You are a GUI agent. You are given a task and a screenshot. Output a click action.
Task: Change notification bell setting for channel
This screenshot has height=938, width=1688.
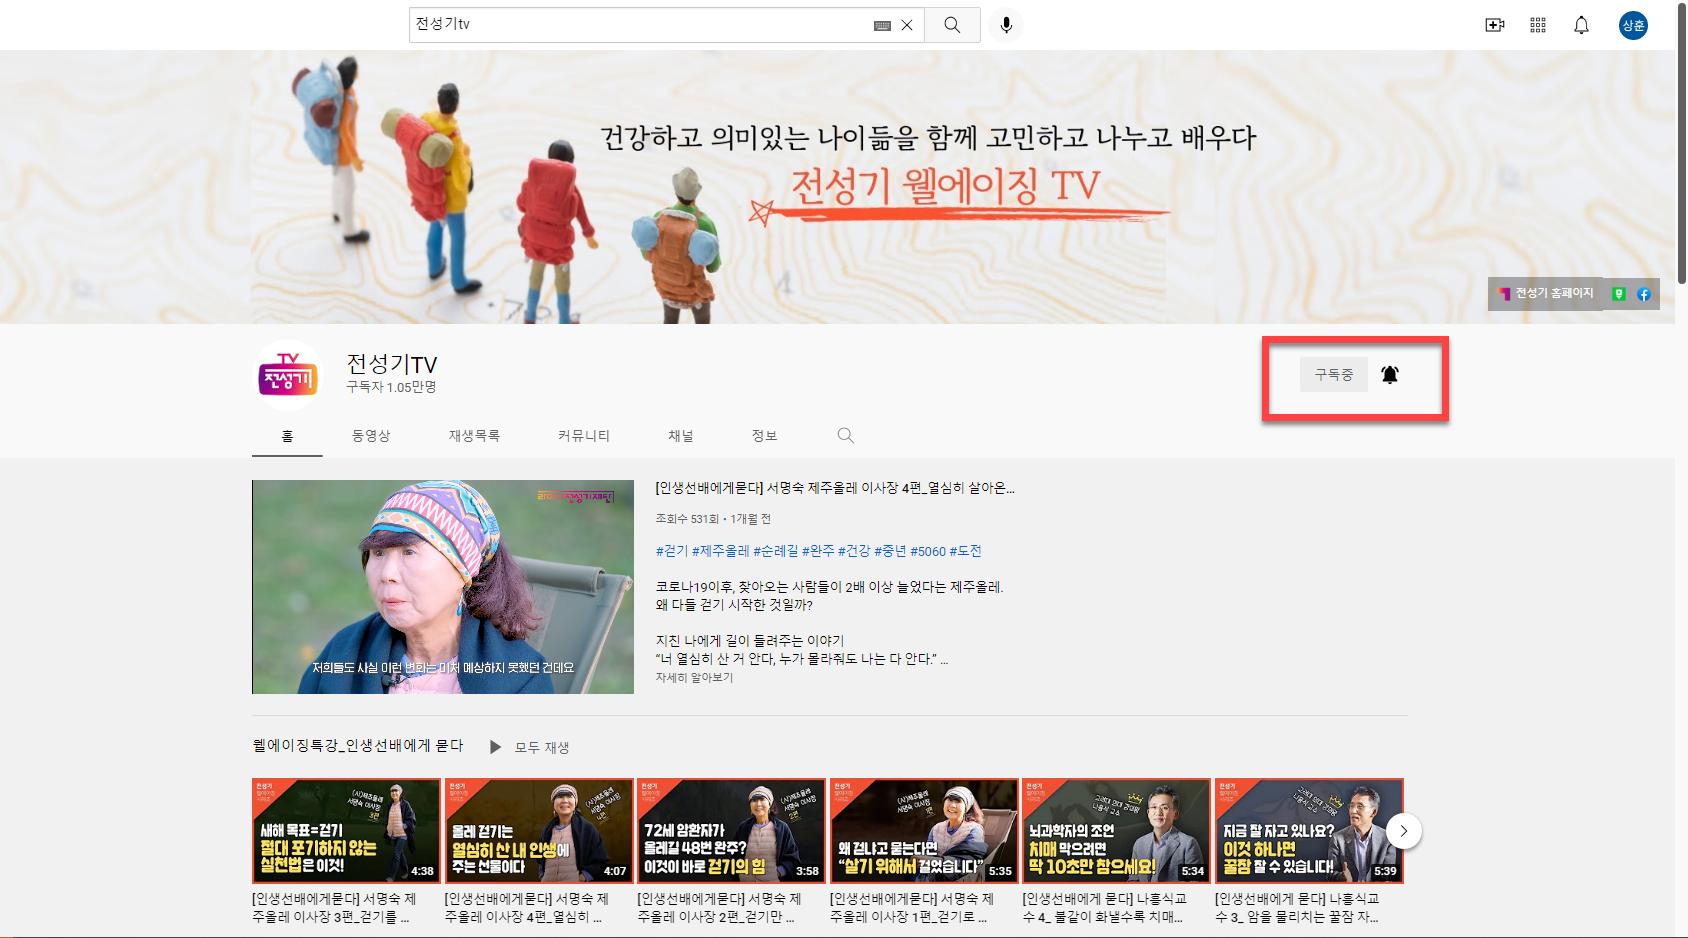tap(1390, 375)
